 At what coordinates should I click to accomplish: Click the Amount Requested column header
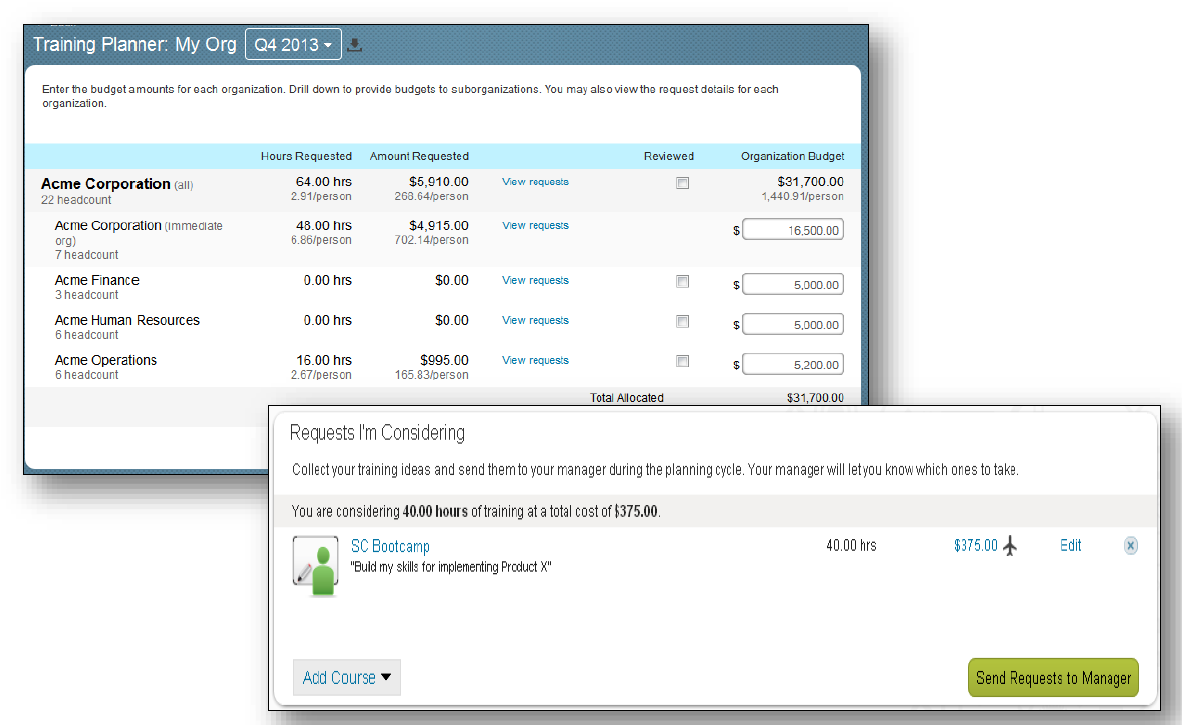click(419, 156)
